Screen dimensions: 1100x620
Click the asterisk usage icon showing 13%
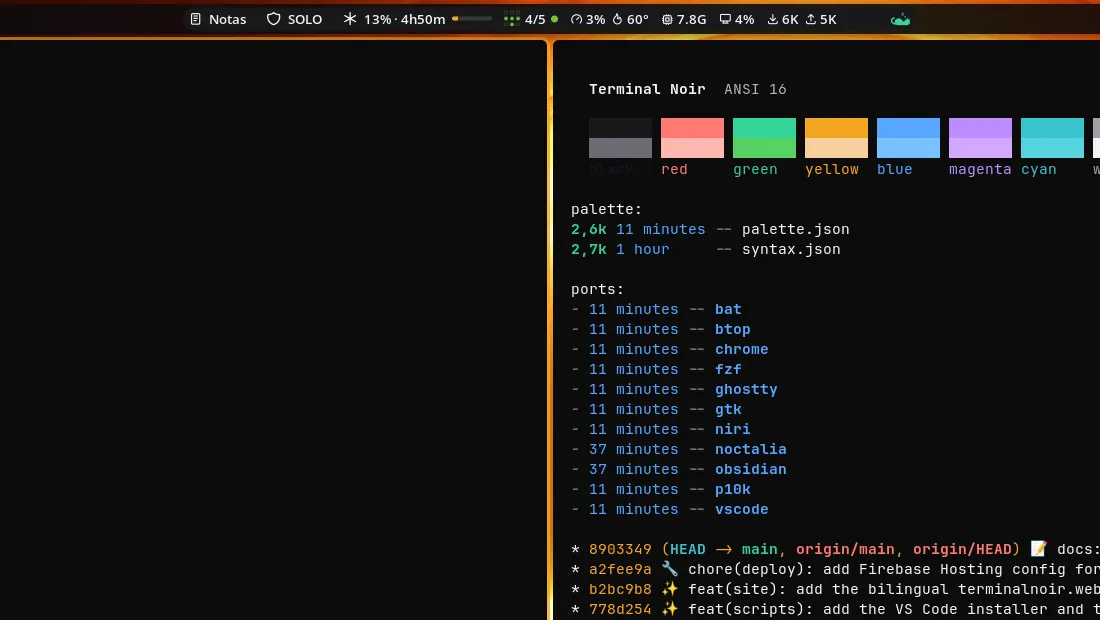pyautogui.click(x=349, y=19)
